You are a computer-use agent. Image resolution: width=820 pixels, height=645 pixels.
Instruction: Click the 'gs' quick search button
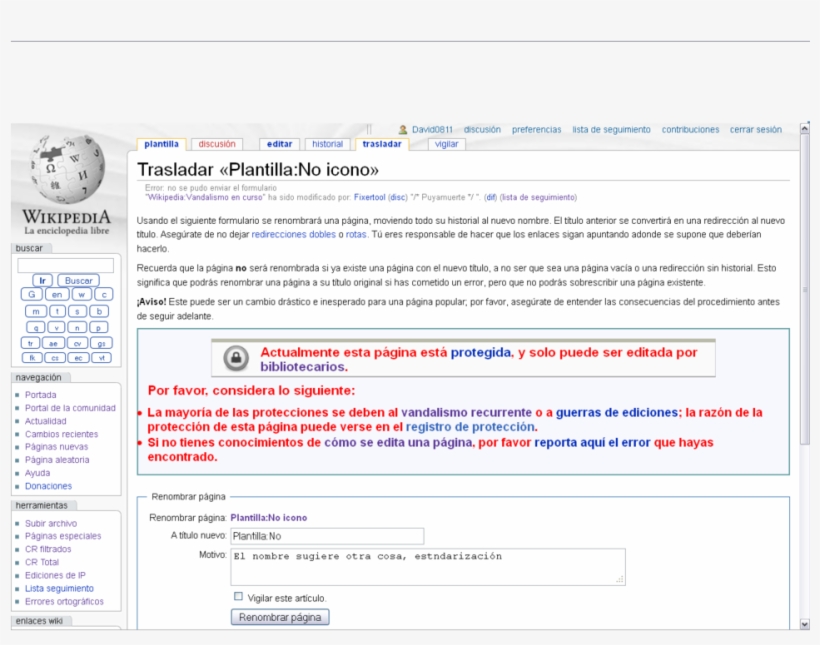coord(101,343)
